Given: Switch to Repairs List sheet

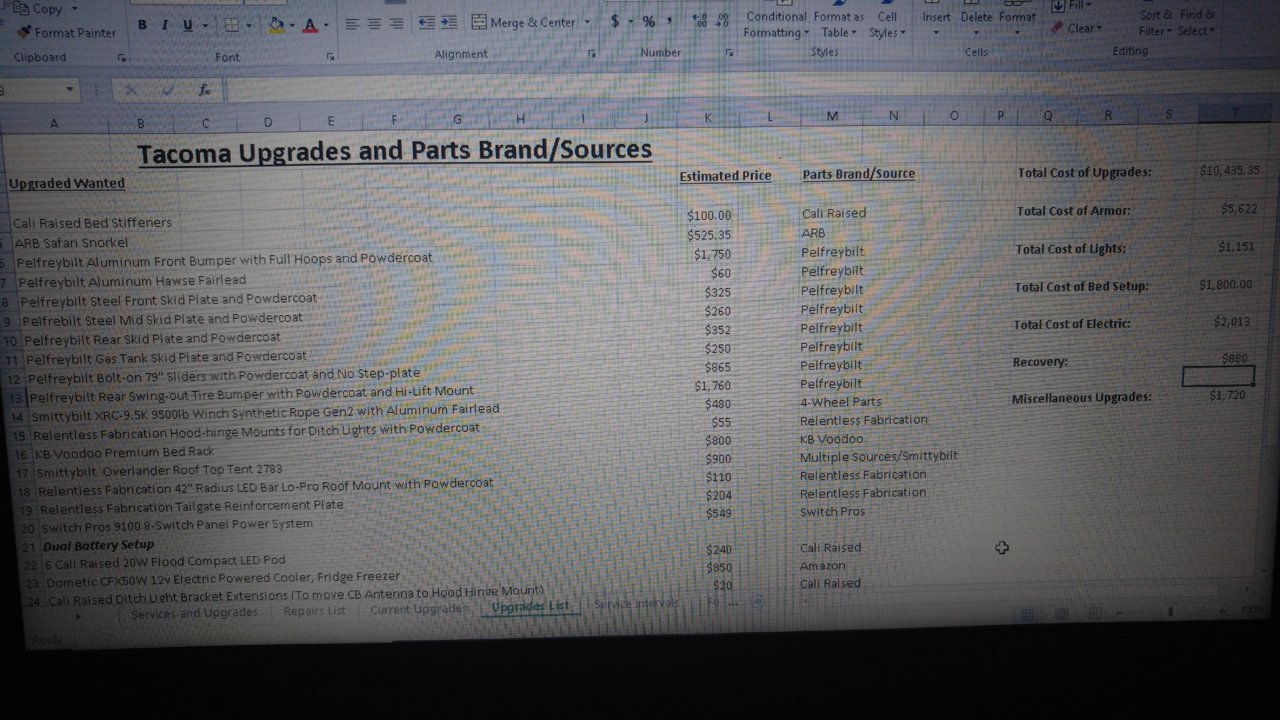Looking at the screenshot, I should click(314, 610).
